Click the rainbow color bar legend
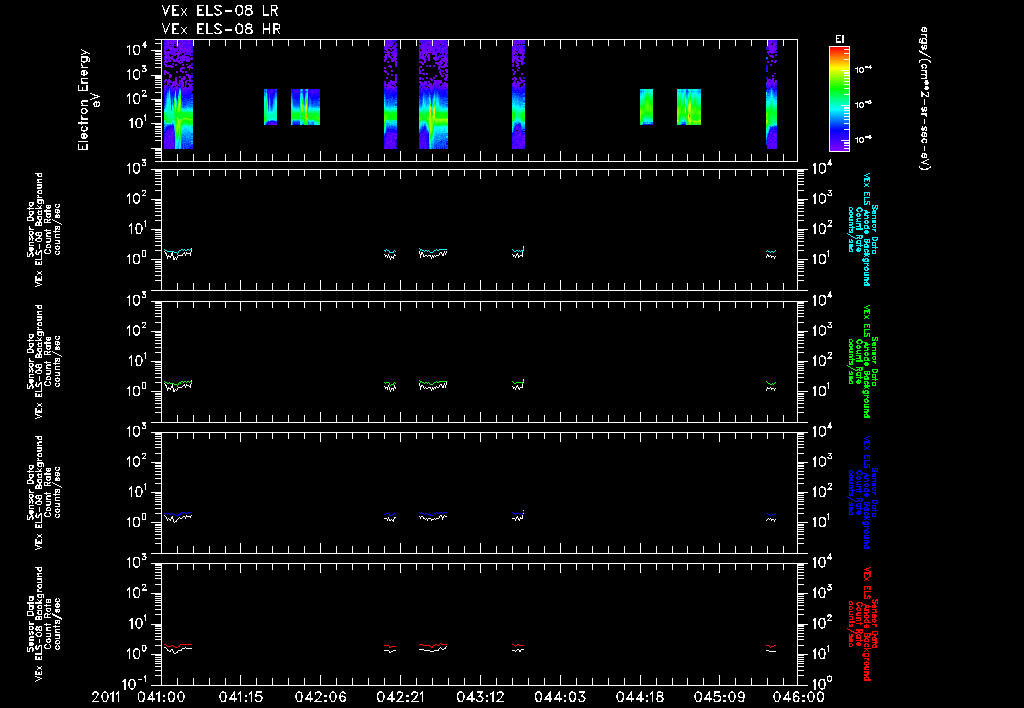 click(839, 99)
